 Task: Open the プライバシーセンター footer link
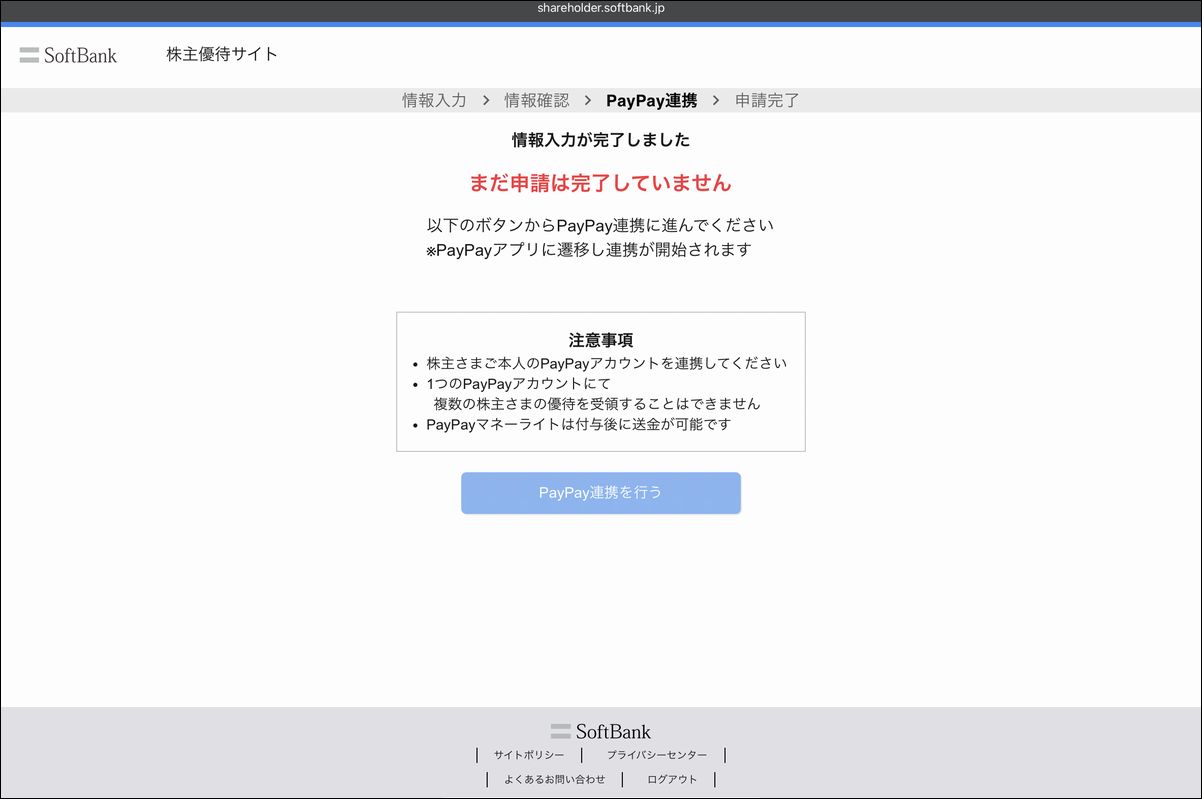(656, 755)
